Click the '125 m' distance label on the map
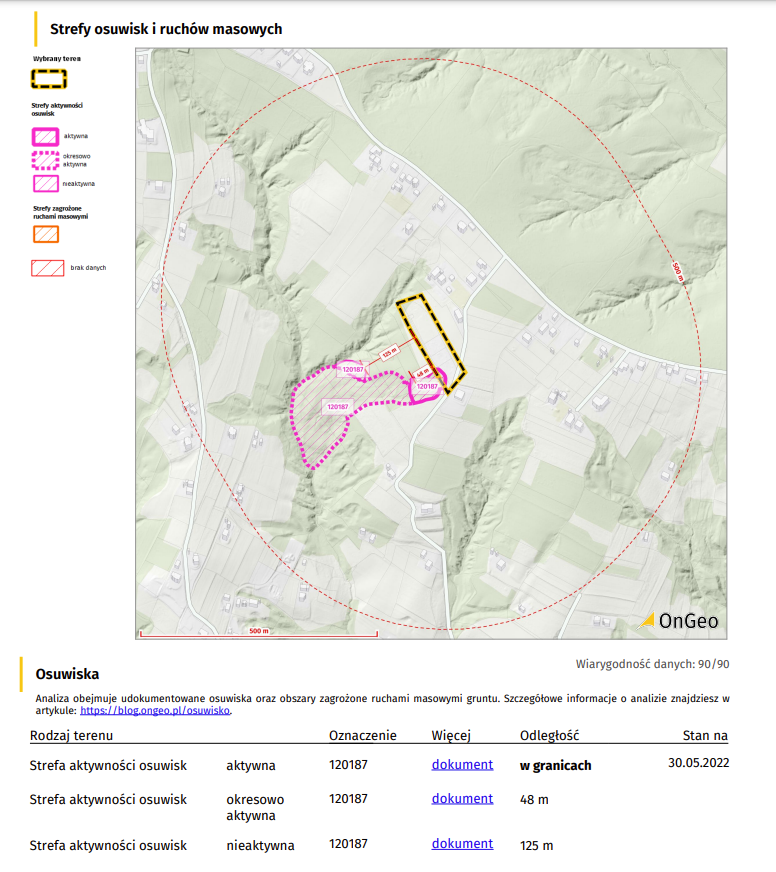Screen dimensions: 776x872 click(x=390, y=351)
